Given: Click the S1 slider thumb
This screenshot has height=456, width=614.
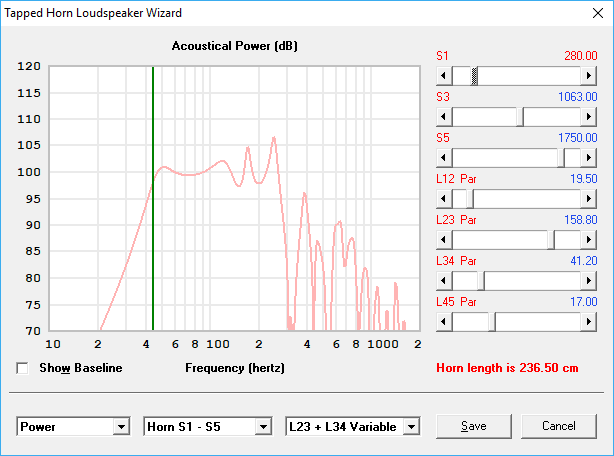Looking at the screenshot, I should [x=474, y=76].
